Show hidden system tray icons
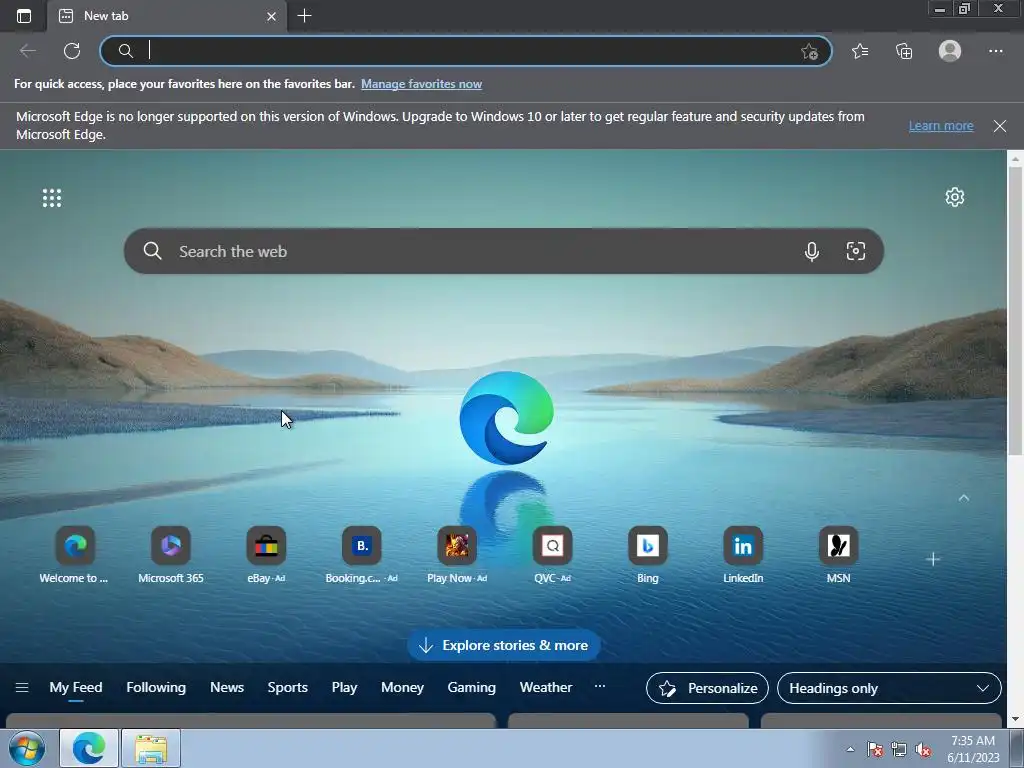 click(850, 749)
